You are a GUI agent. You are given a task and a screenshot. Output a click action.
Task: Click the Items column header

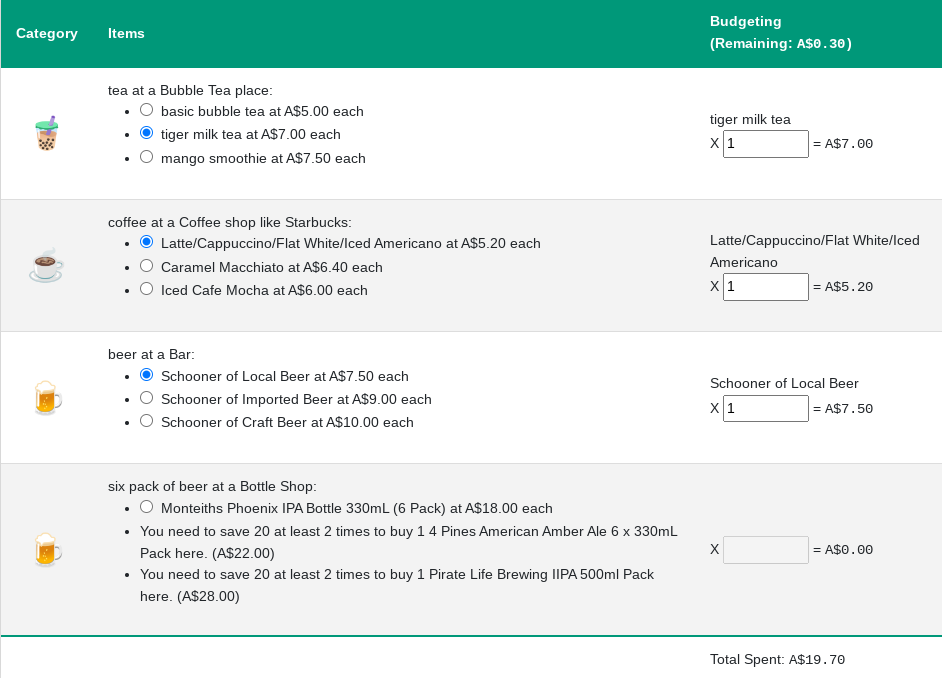click(126, 33)
